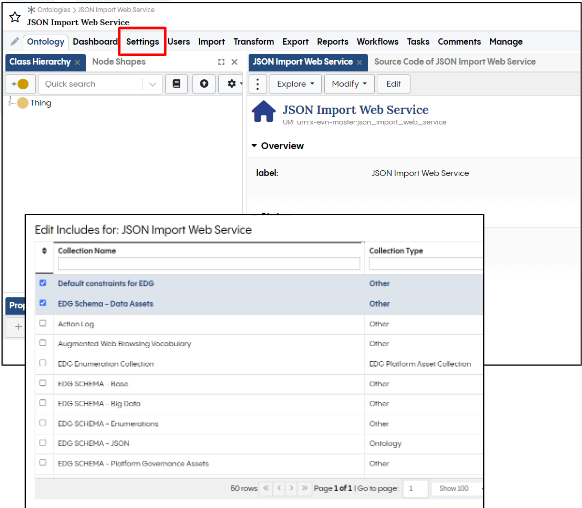Close the JSON Import Web Service form tab

pyautogui.click(x=359, y=62)
